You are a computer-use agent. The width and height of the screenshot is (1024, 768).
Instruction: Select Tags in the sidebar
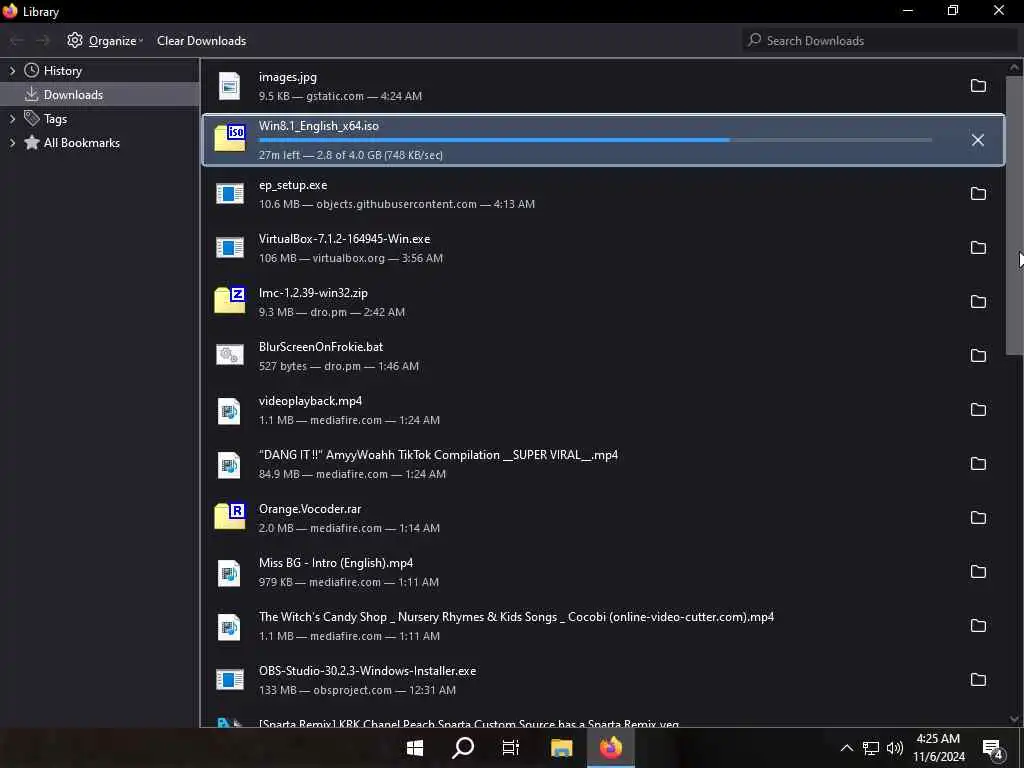click(56, 119)
